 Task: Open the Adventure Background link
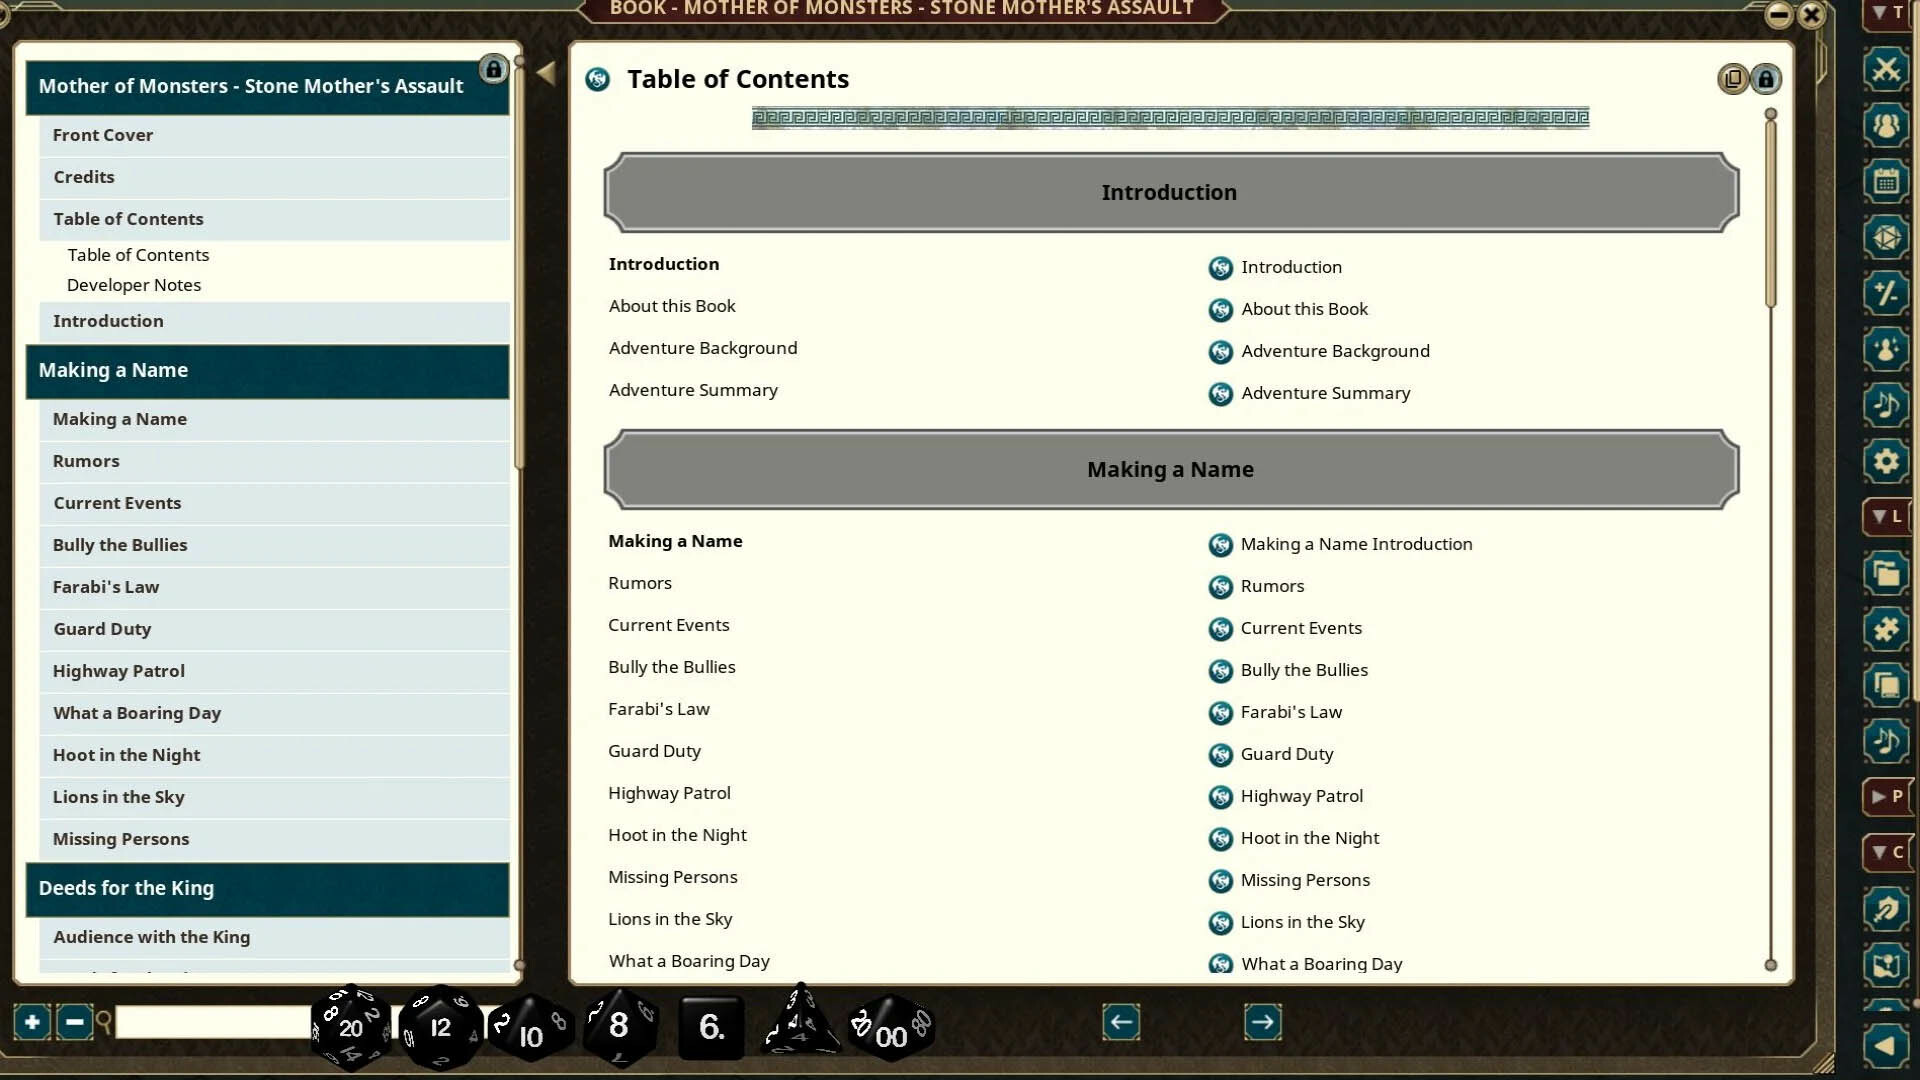(1335, 351)
